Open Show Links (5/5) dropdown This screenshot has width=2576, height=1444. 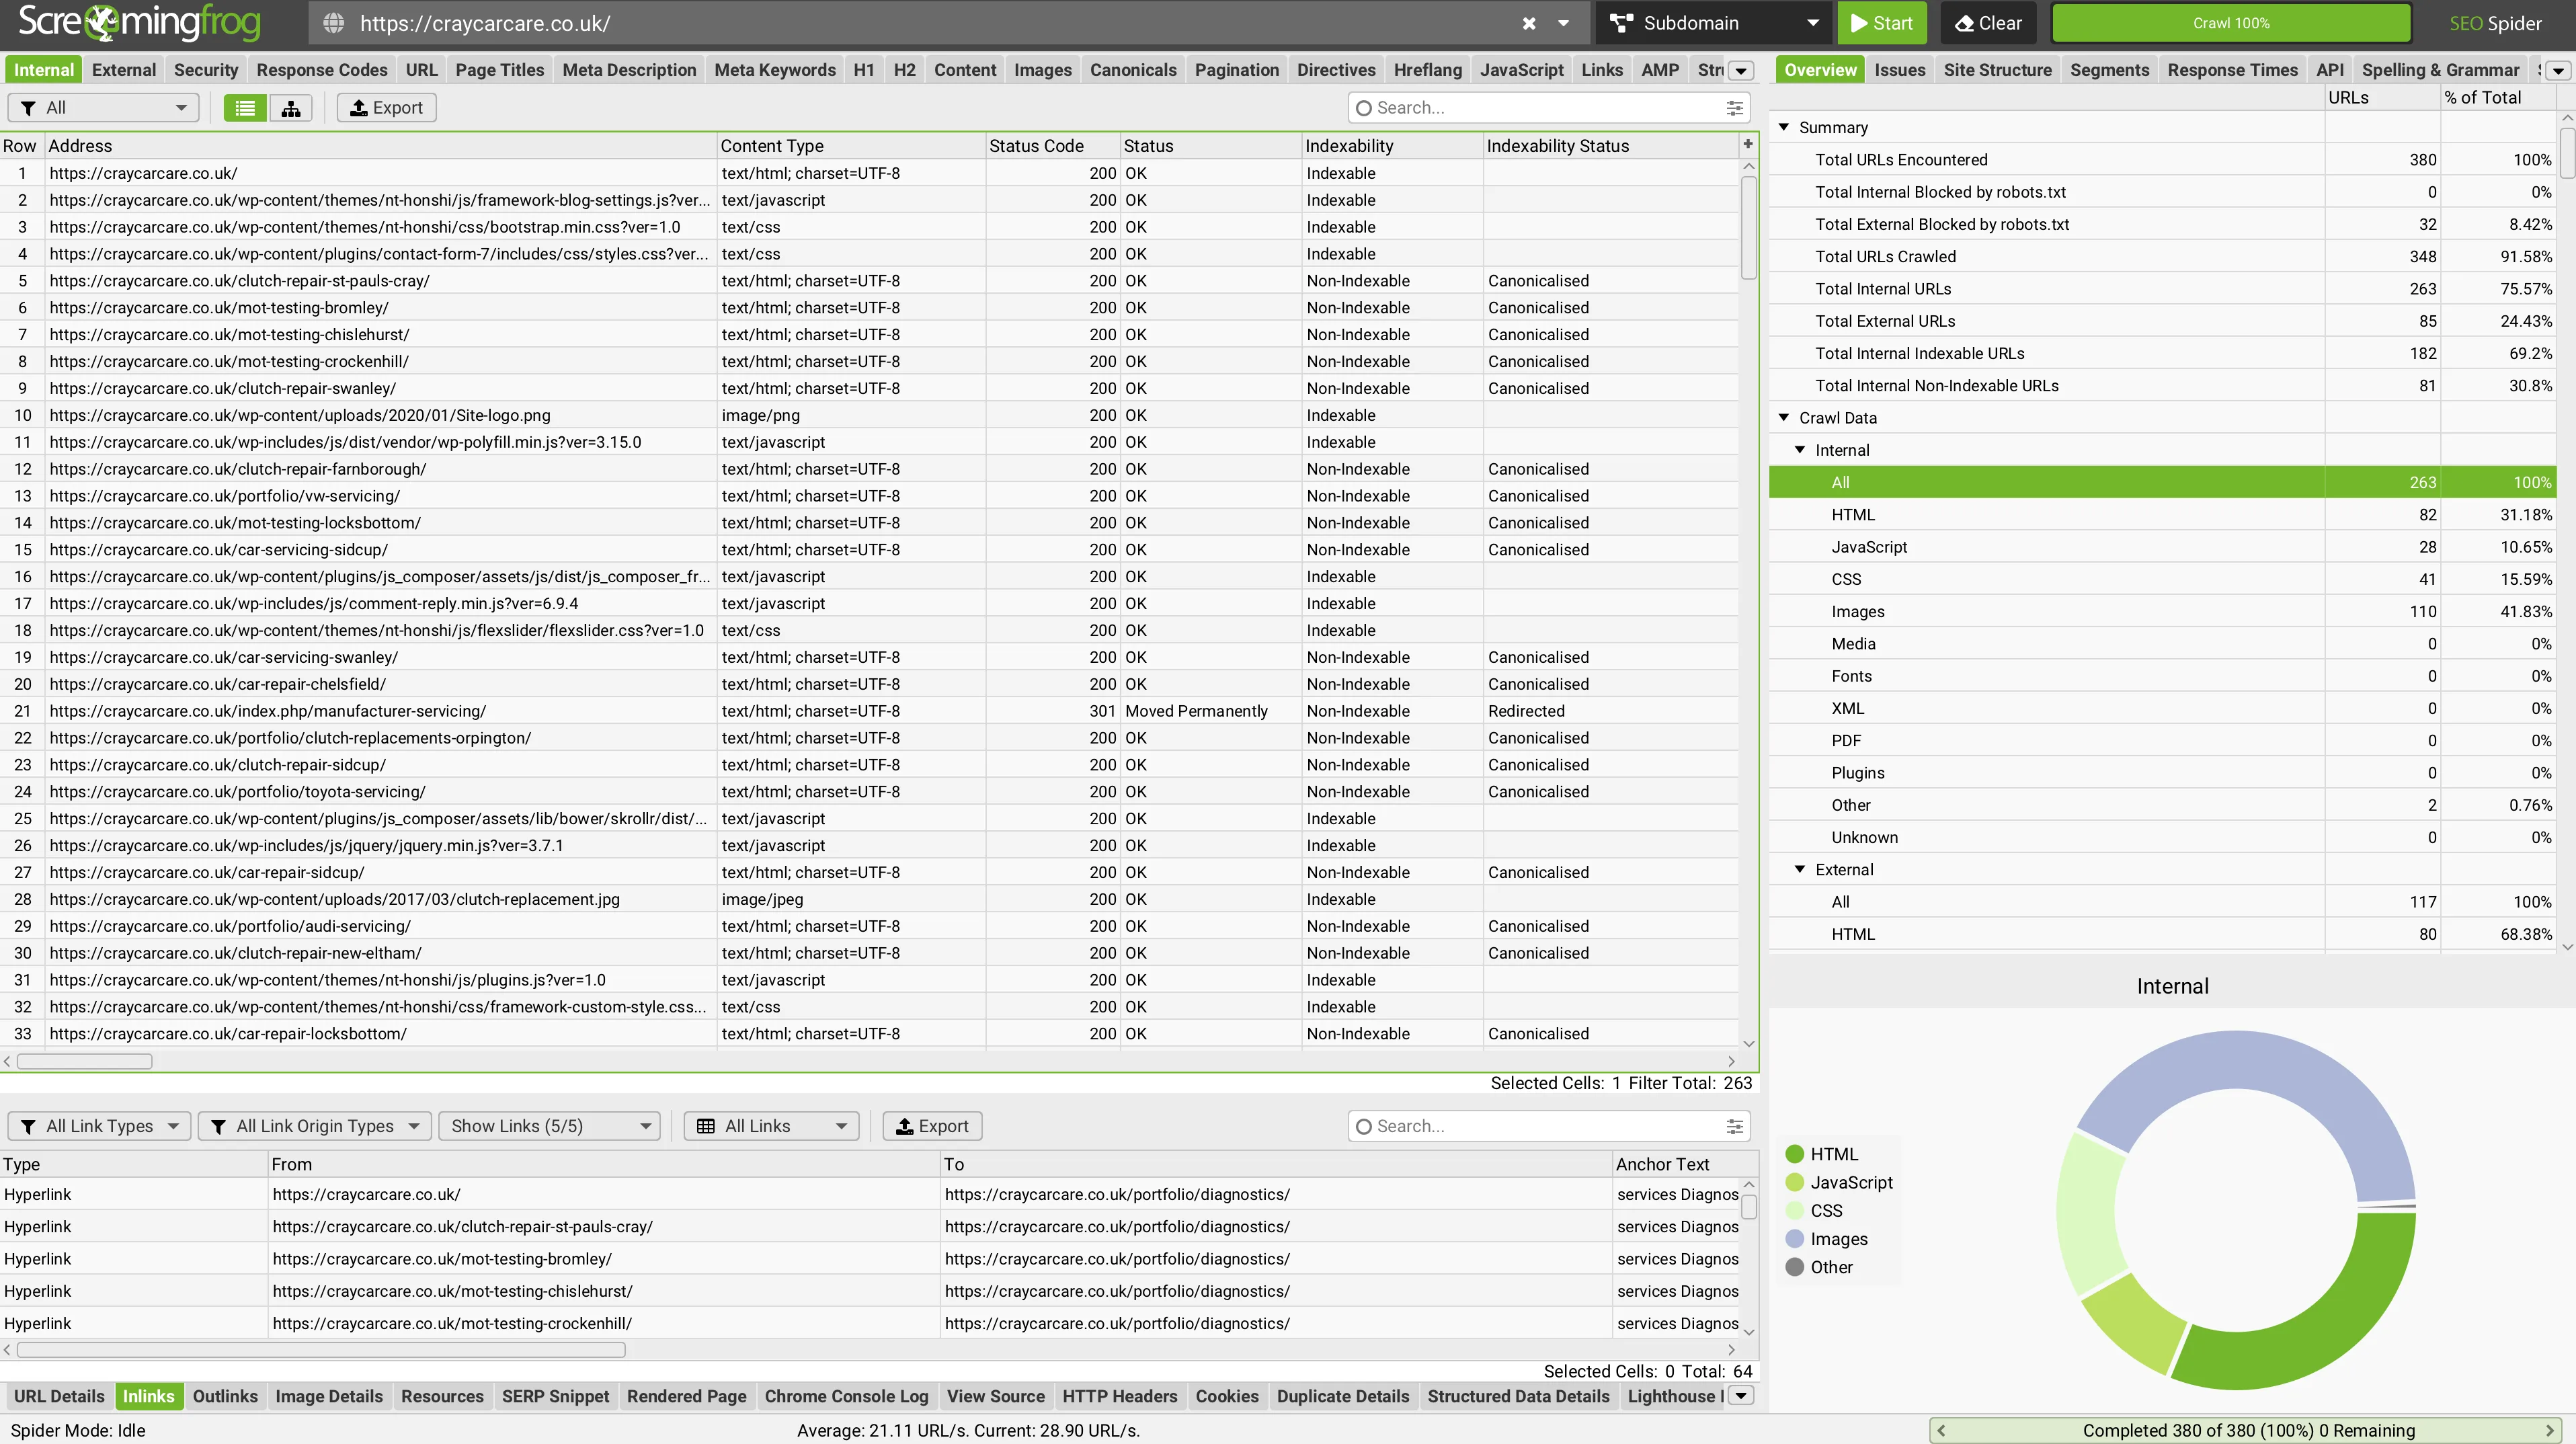550,1126
